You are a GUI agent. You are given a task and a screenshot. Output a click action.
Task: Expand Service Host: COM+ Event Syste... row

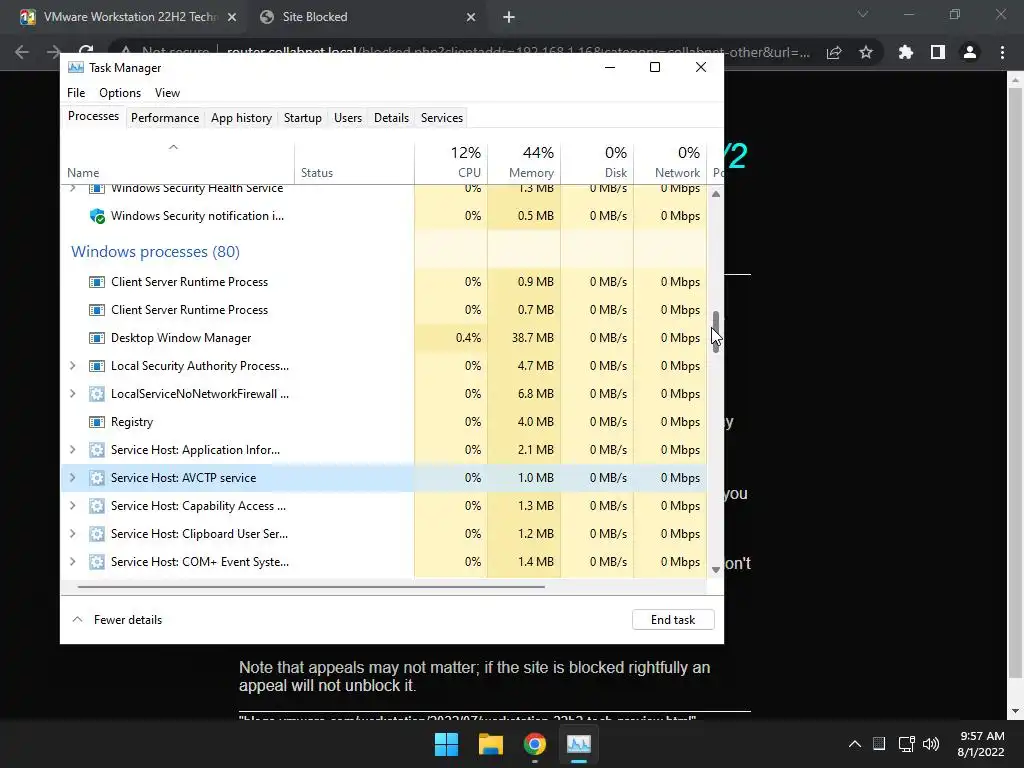(x=72, y=562)
